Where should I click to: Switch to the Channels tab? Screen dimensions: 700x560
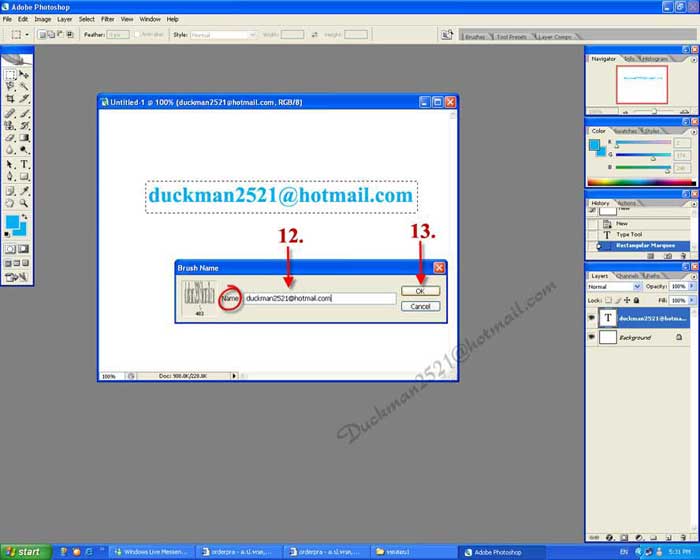[627, 276]
